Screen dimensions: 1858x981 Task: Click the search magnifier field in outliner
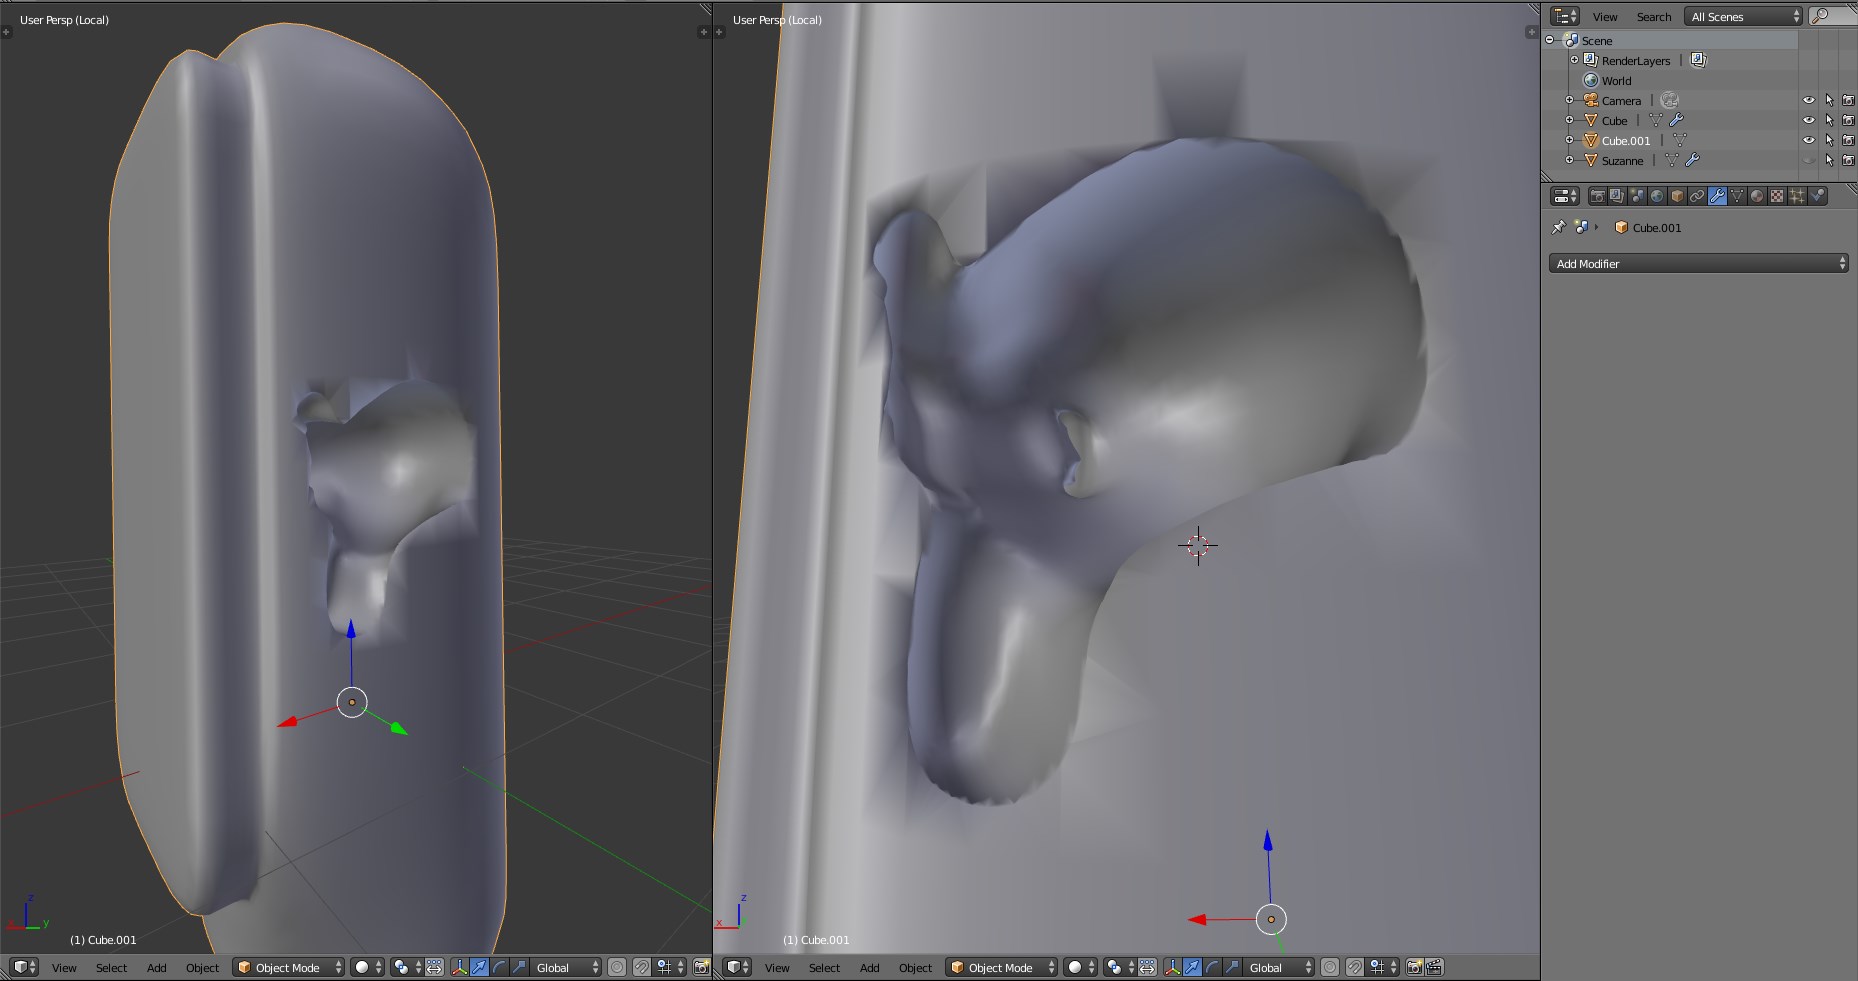pos(1833,16)
